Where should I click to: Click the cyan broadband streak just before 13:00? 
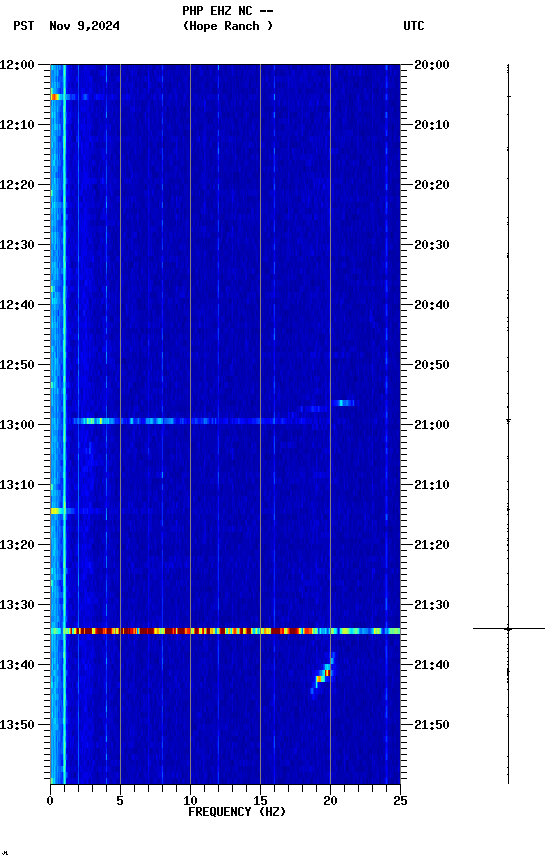pos(187,422)
